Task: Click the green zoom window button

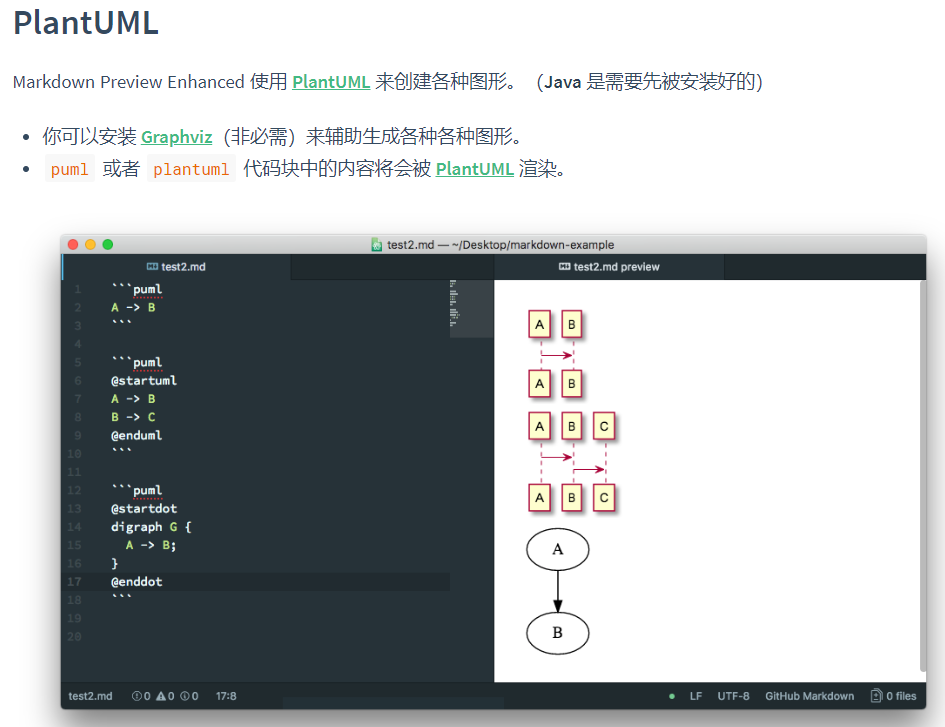Action: (x=108, y=244)
